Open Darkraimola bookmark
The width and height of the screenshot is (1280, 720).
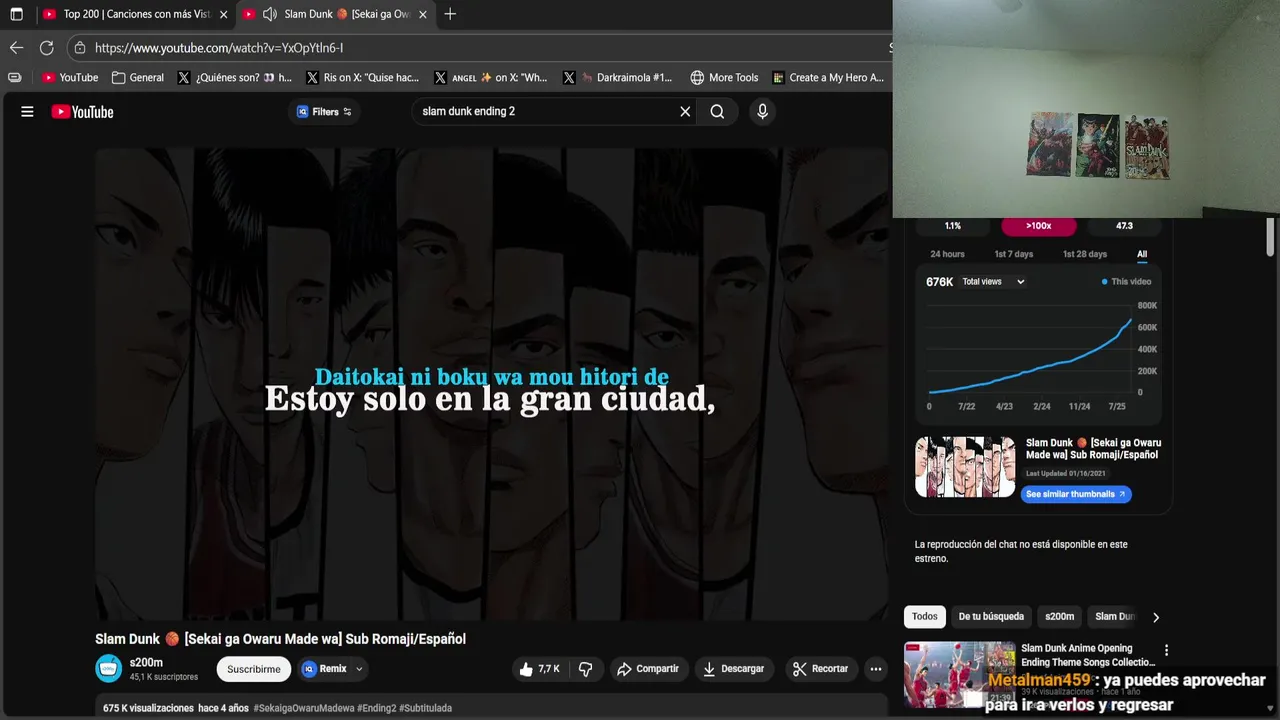tap(617, 77)
